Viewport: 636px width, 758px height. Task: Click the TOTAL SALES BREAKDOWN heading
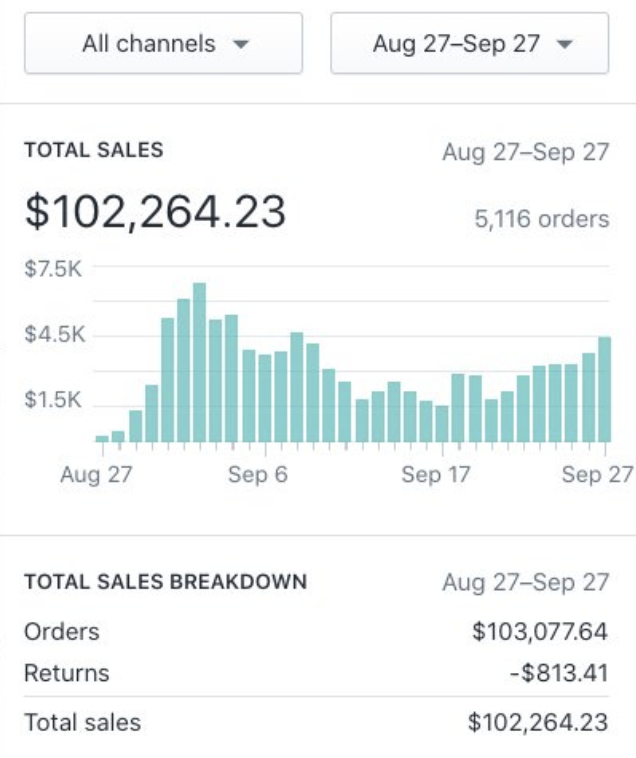pos(165,582)
